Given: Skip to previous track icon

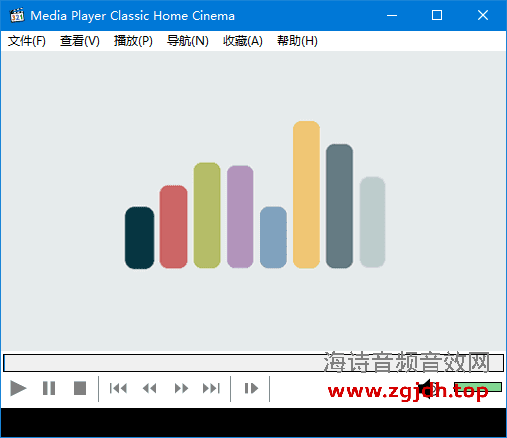Looking at the screenshot, I should pyautogui.click(x=118, y=388).
